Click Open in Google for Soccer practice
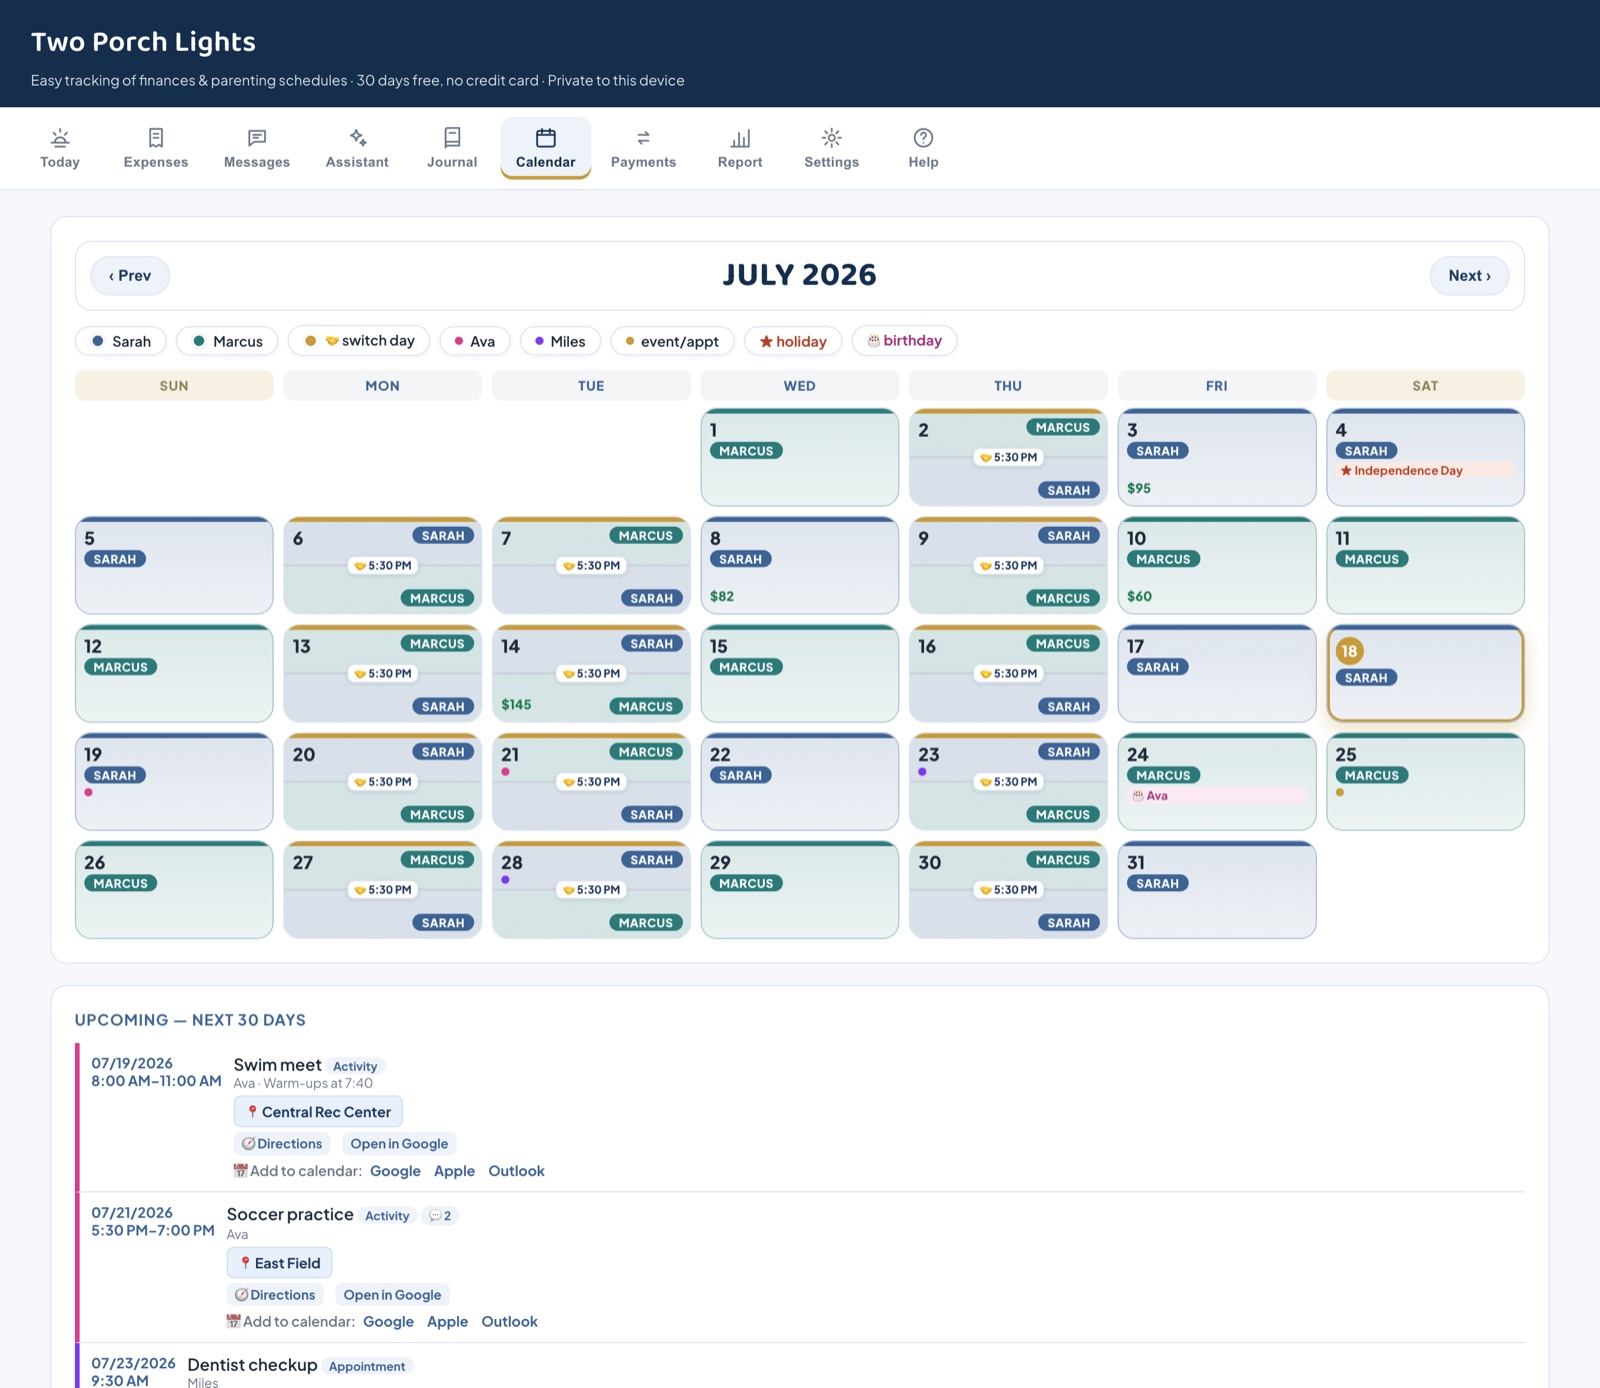 tap(392, 1295)
